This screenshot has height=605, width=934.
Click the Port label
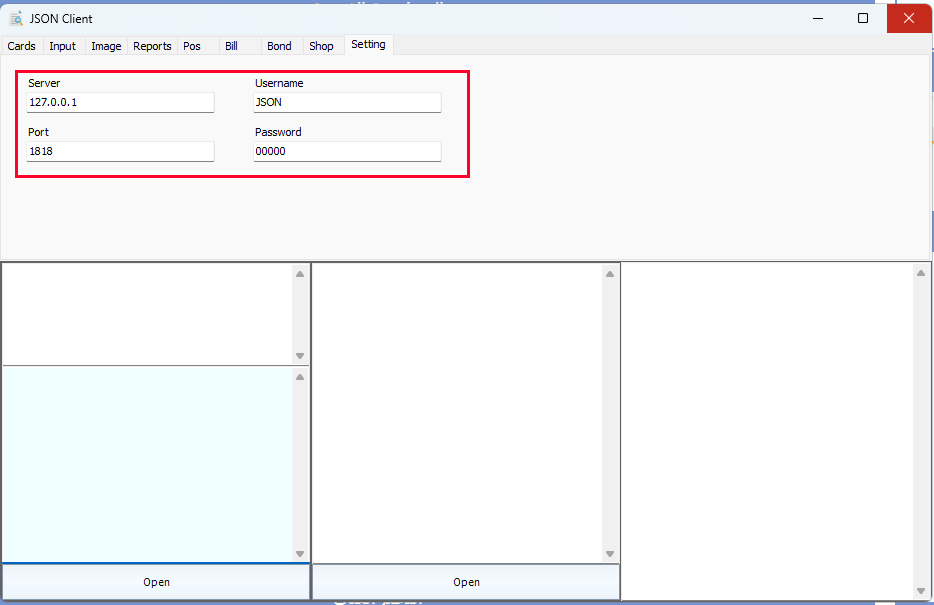pyautogui.click(x=39, y=132)
